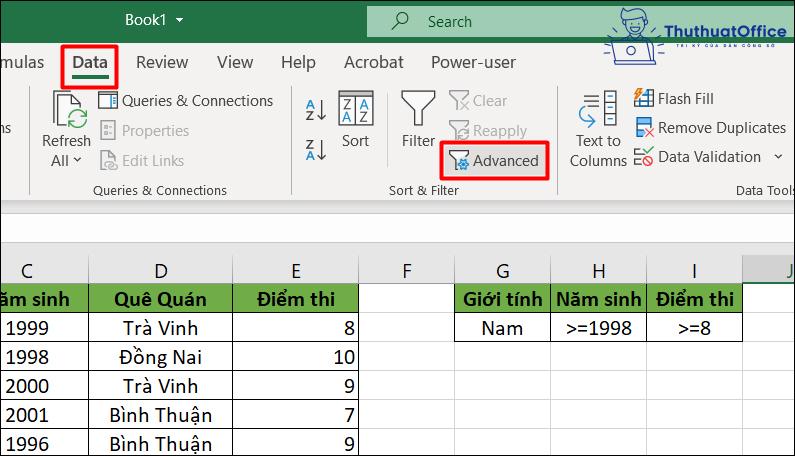The image size is (795, 456).
Task: Toggle the Filter funnel button
Action: pyautogui.click(x=418, y=119)
